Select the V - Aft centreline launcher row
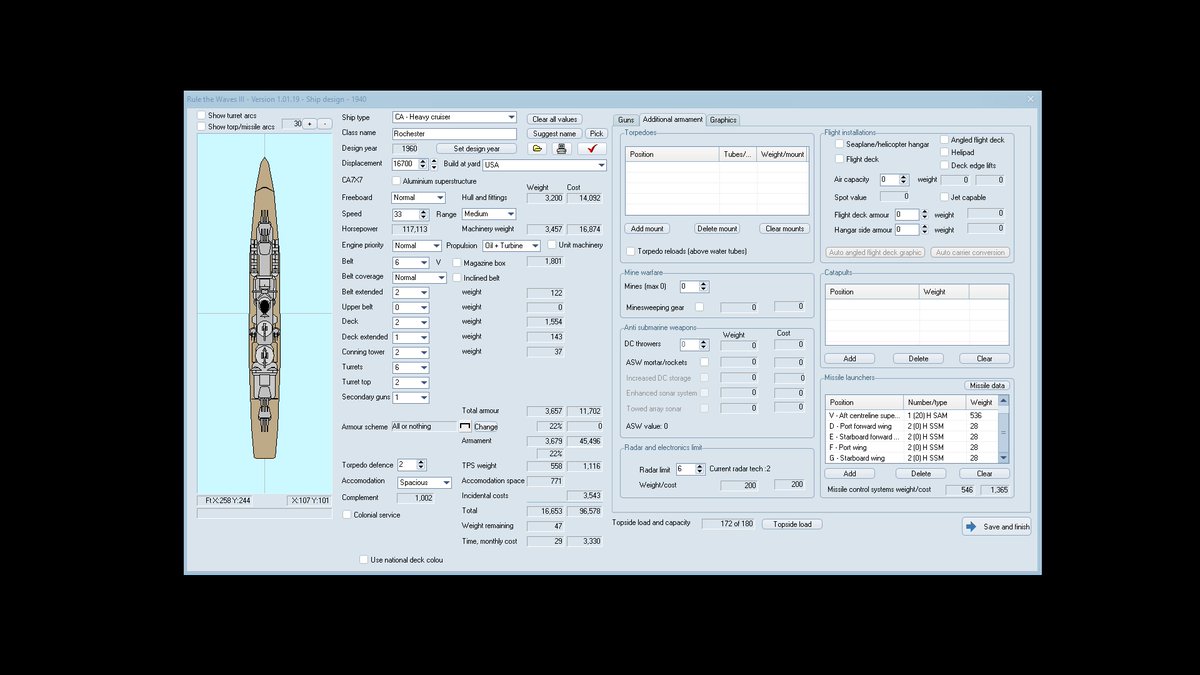 (911, 414)
